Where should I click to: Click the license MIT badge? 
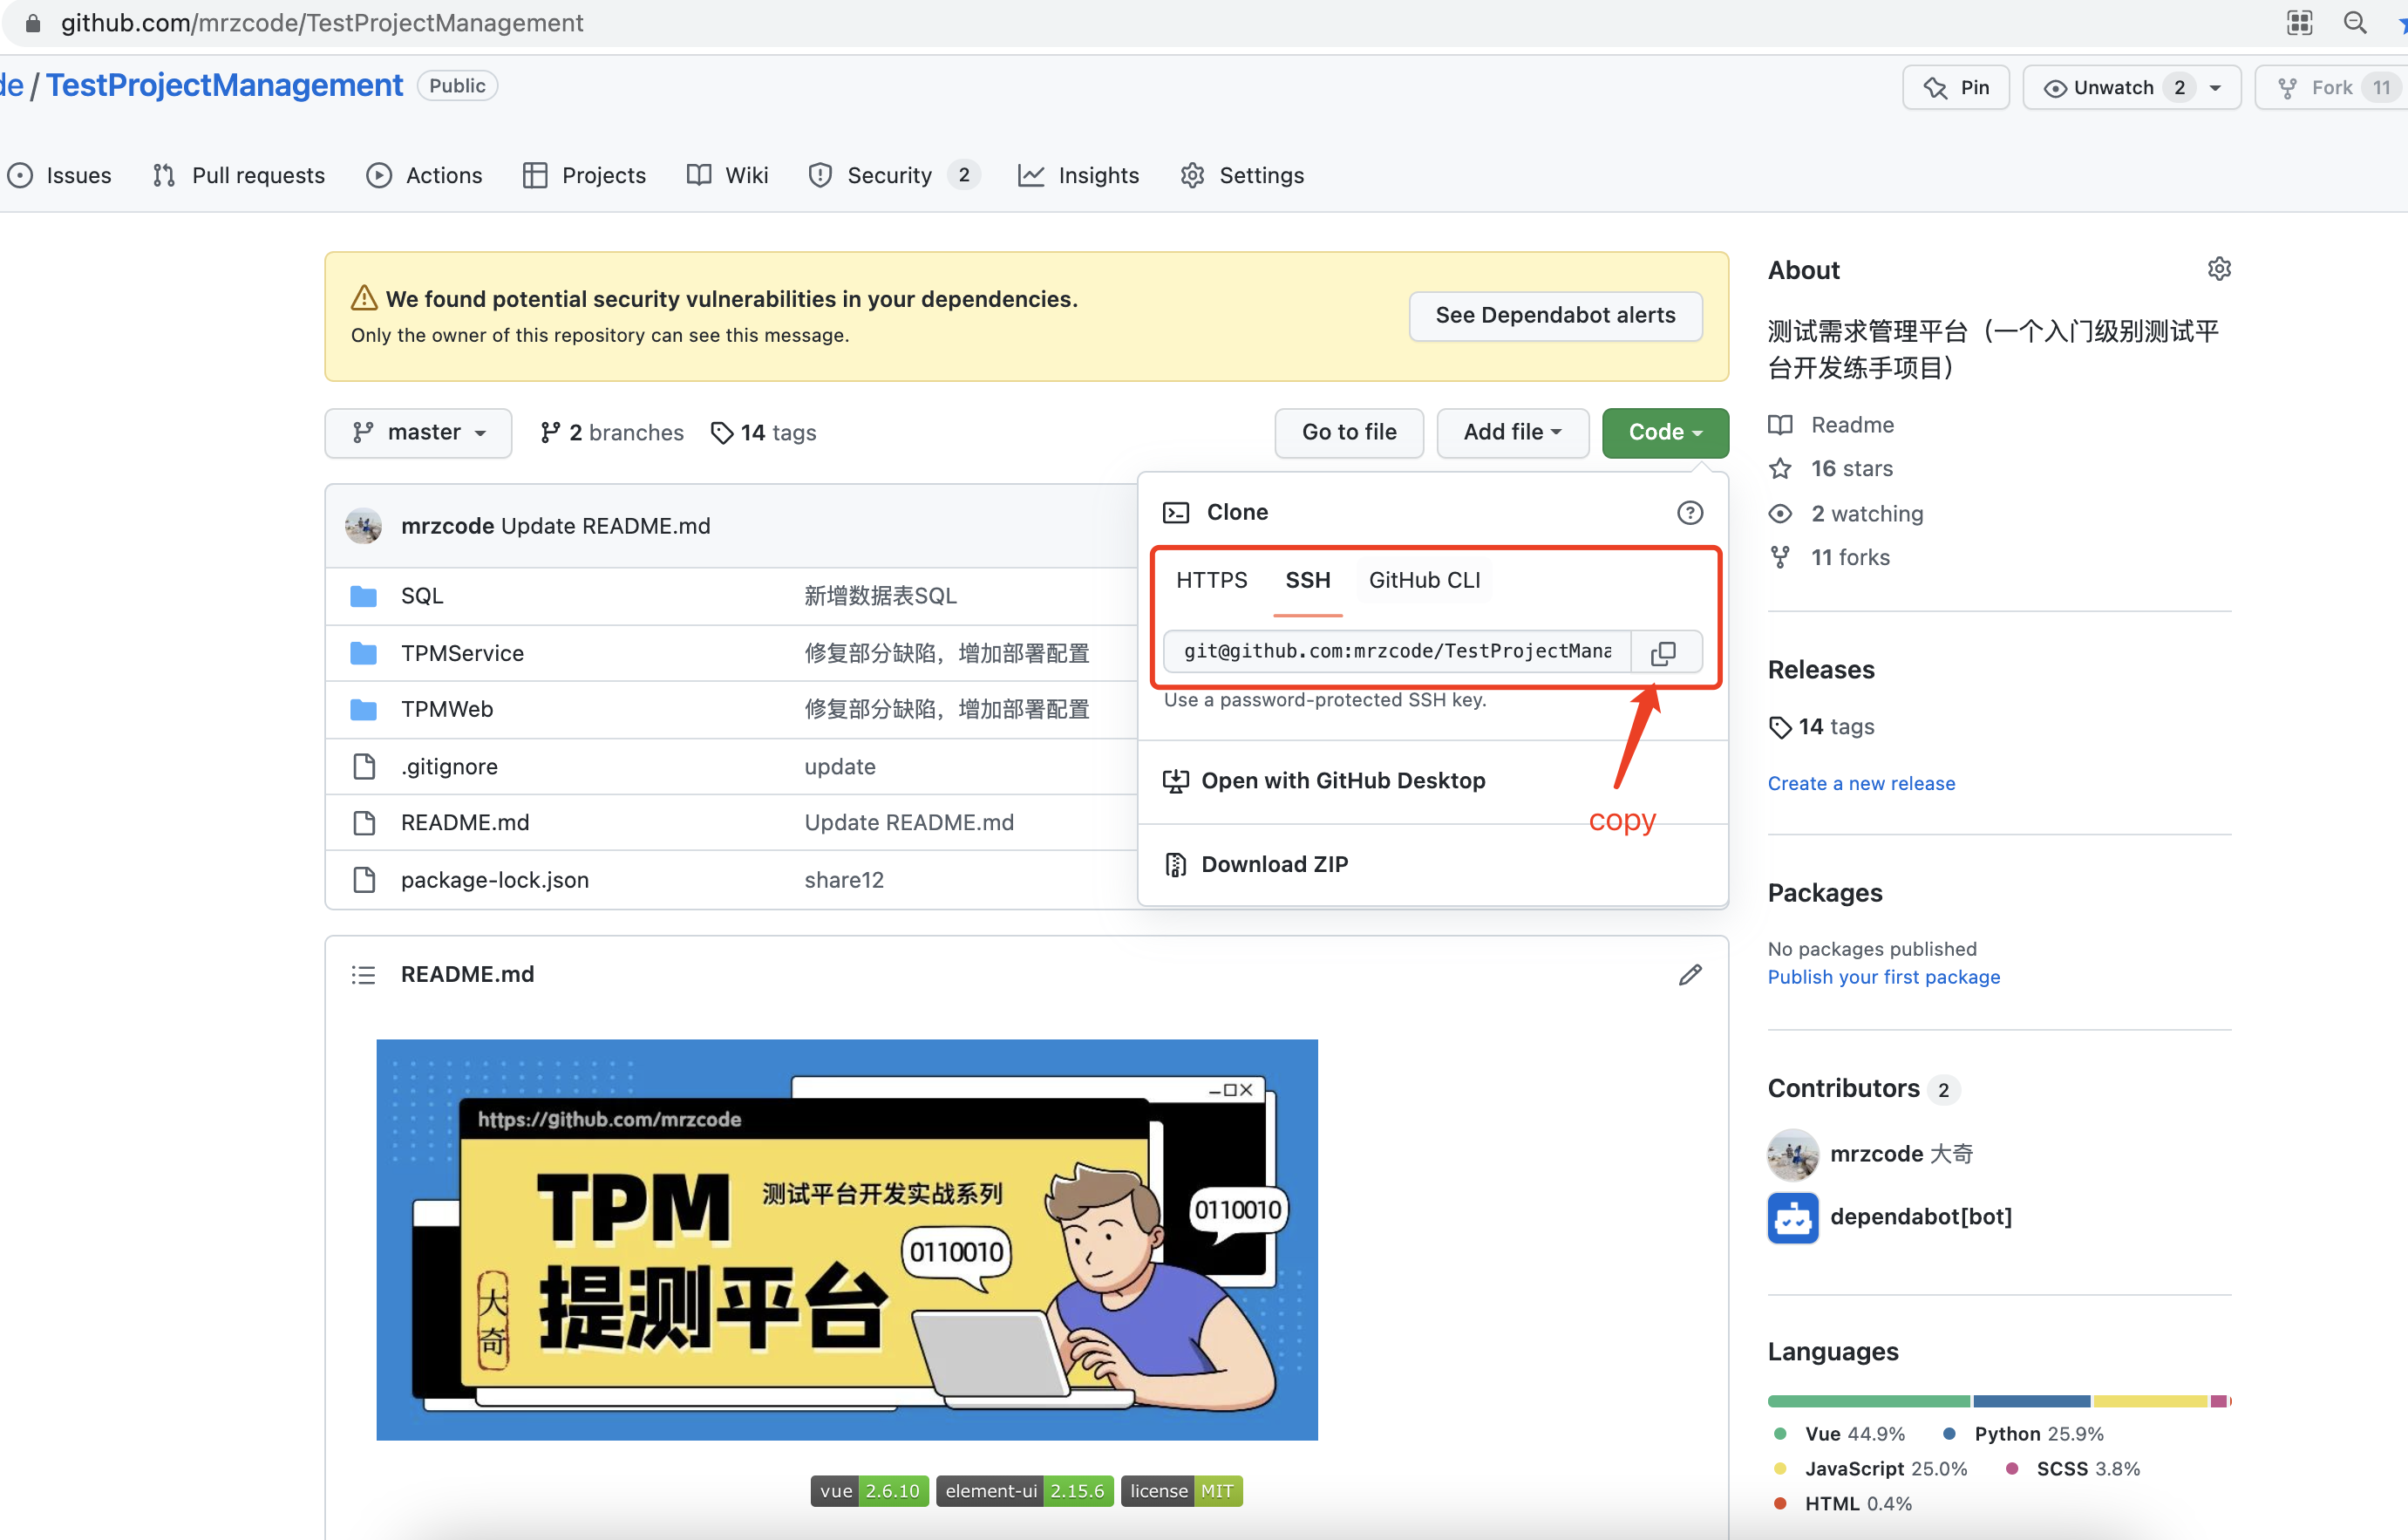click(1181, 1491)
